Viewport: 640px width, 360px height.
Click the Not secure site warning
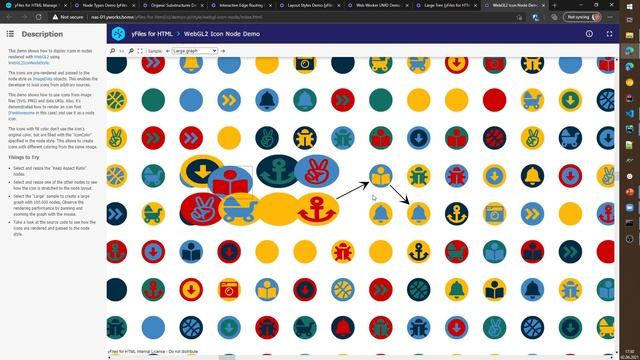click(68, 17)
